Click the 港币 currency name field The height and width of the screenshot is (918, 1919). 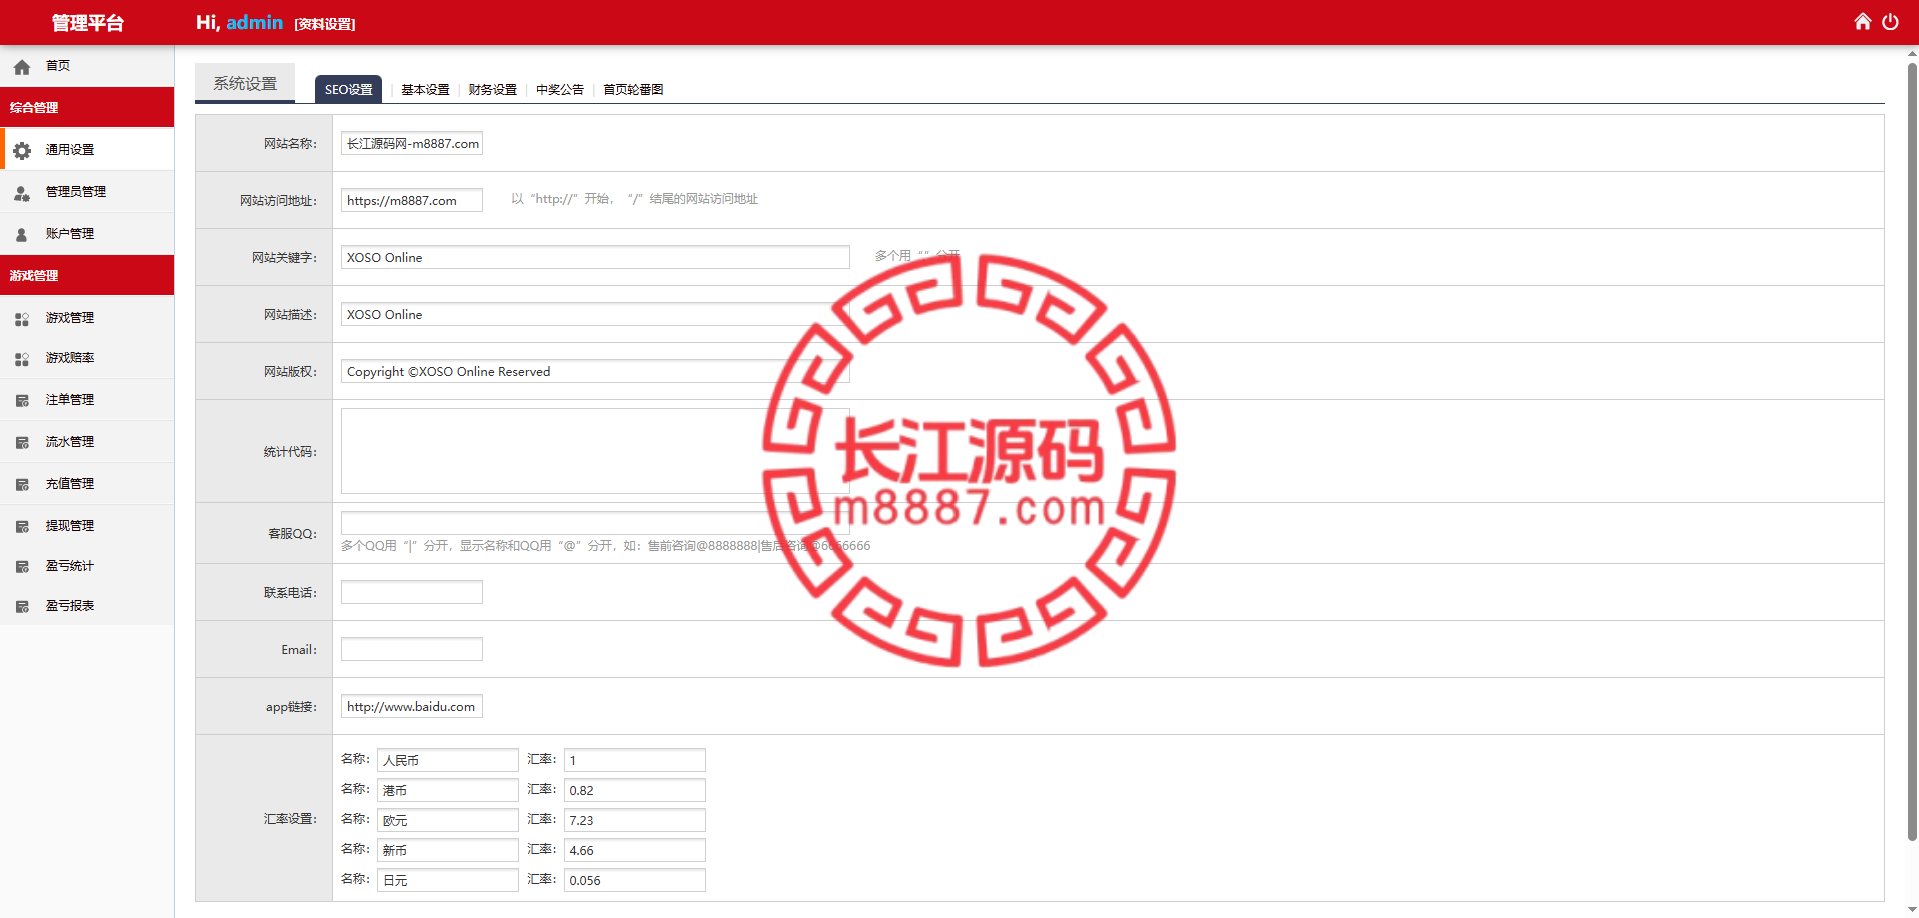coord(448,790)
